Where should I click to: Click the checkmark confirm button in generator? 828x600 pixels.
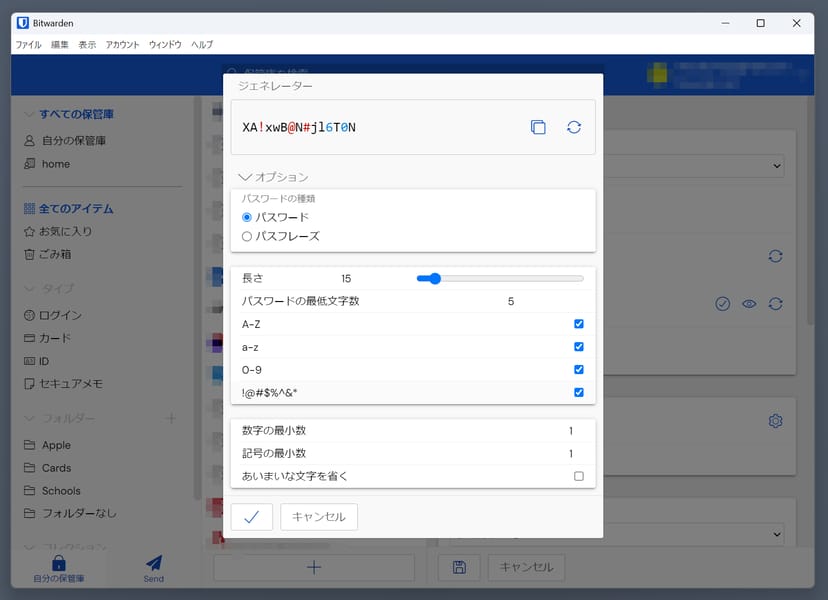click(x=252, y=516)
